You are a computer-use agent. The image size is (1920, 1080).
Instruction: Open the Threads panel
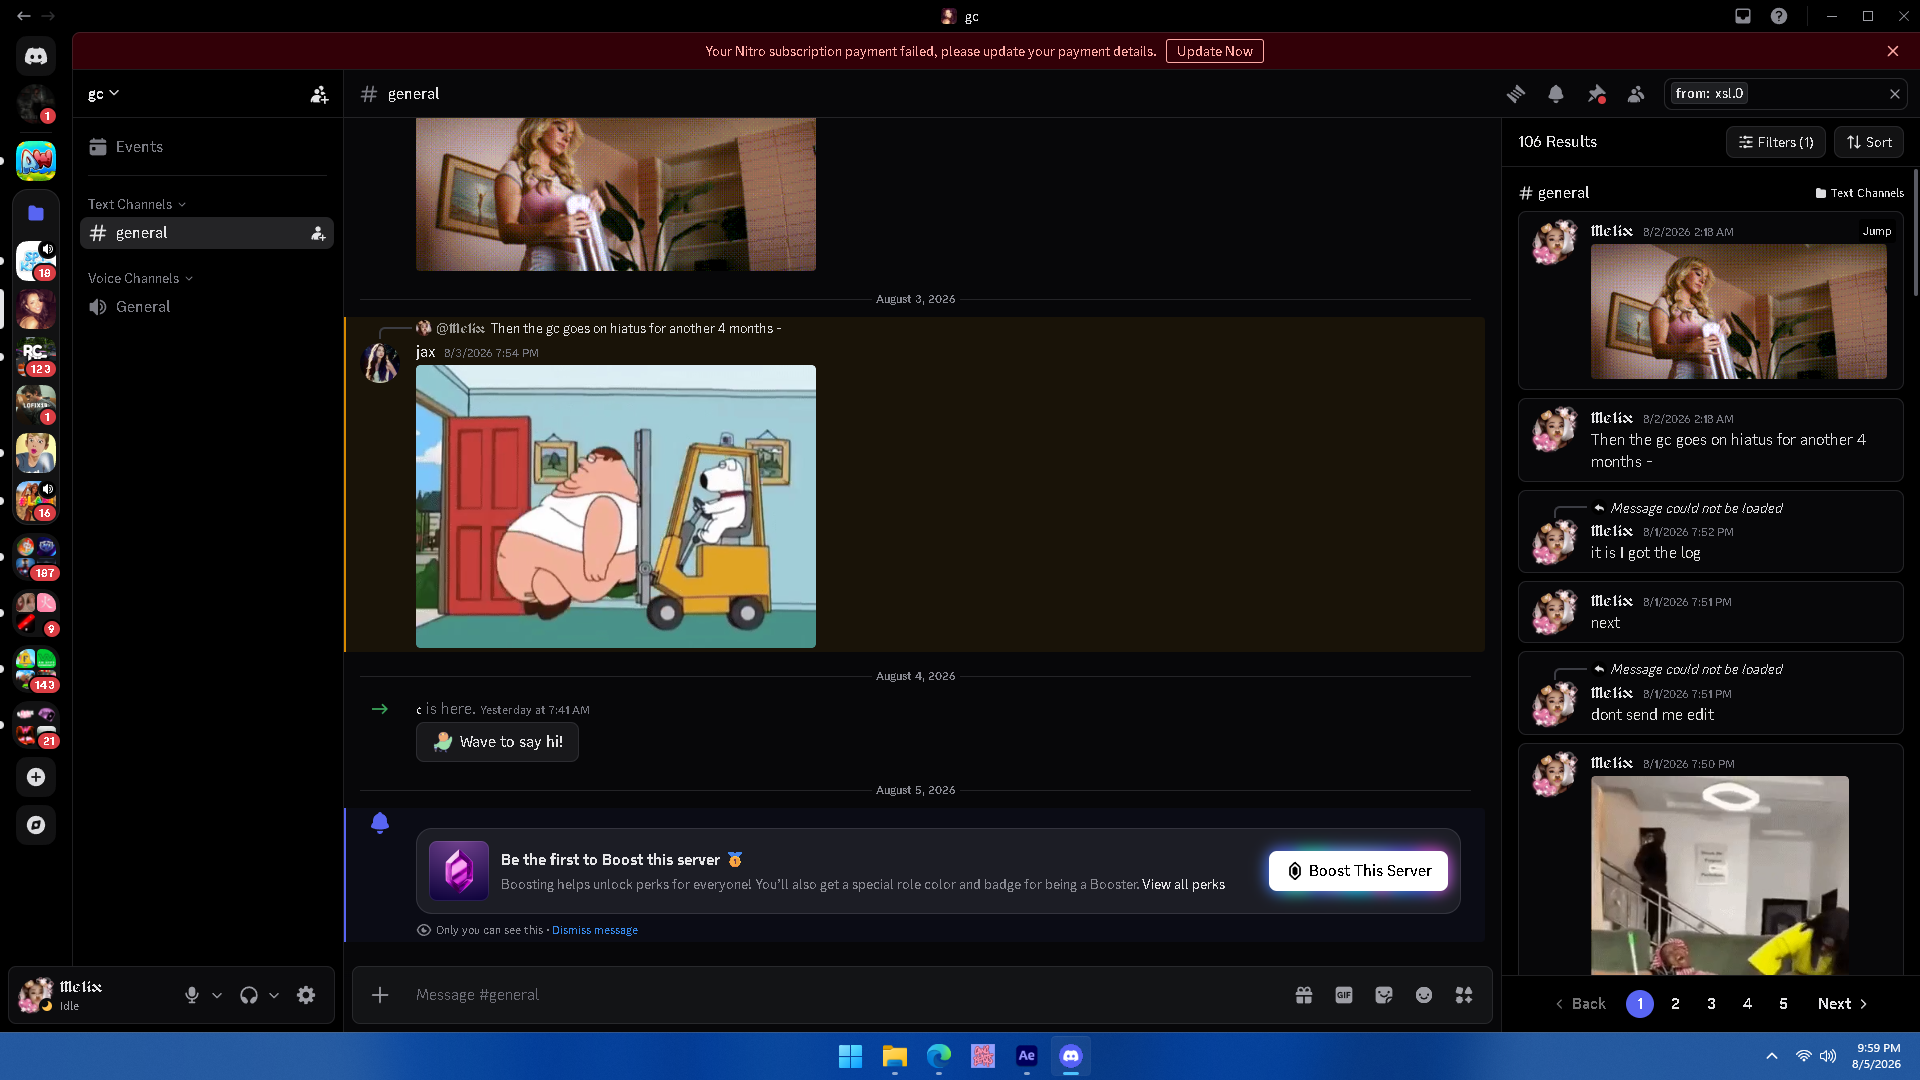[1516, 94]
